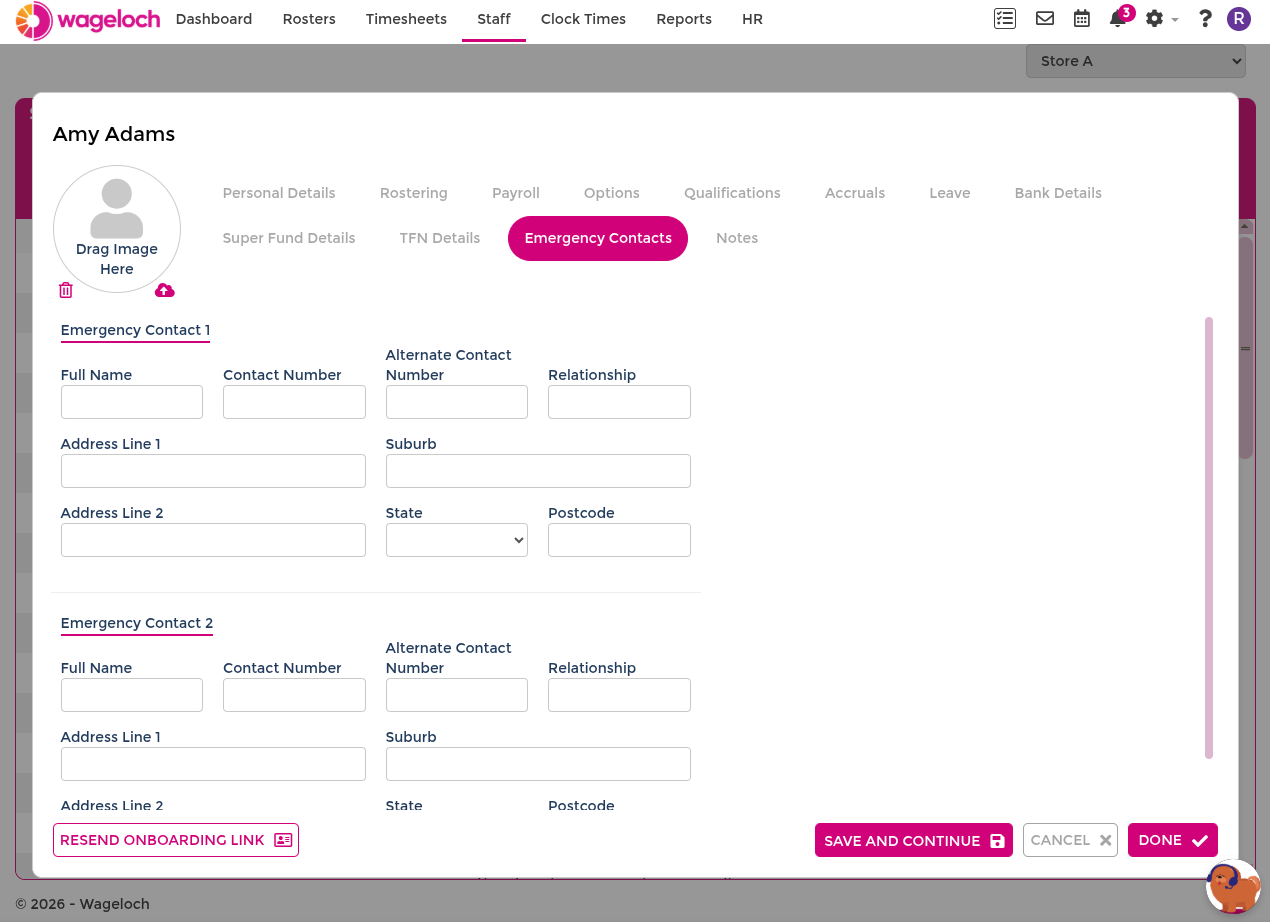Viewport: 1270px width, 922px height.
Task: Click the Done button
Action: (x=1173, y=840)
